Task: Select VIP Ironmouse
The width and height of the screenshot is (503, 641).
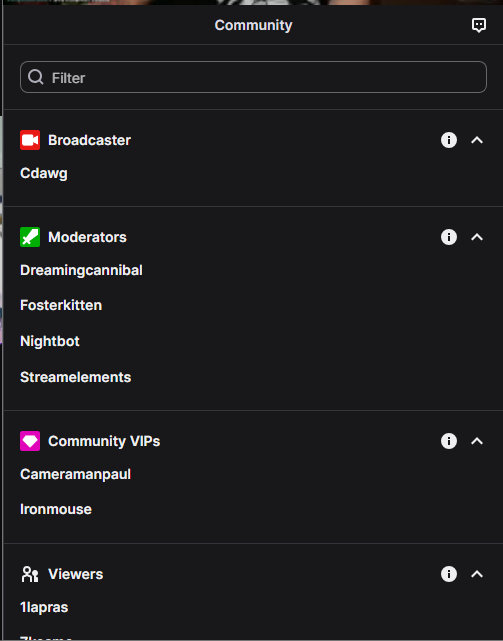Action: [x=56, y=509]
